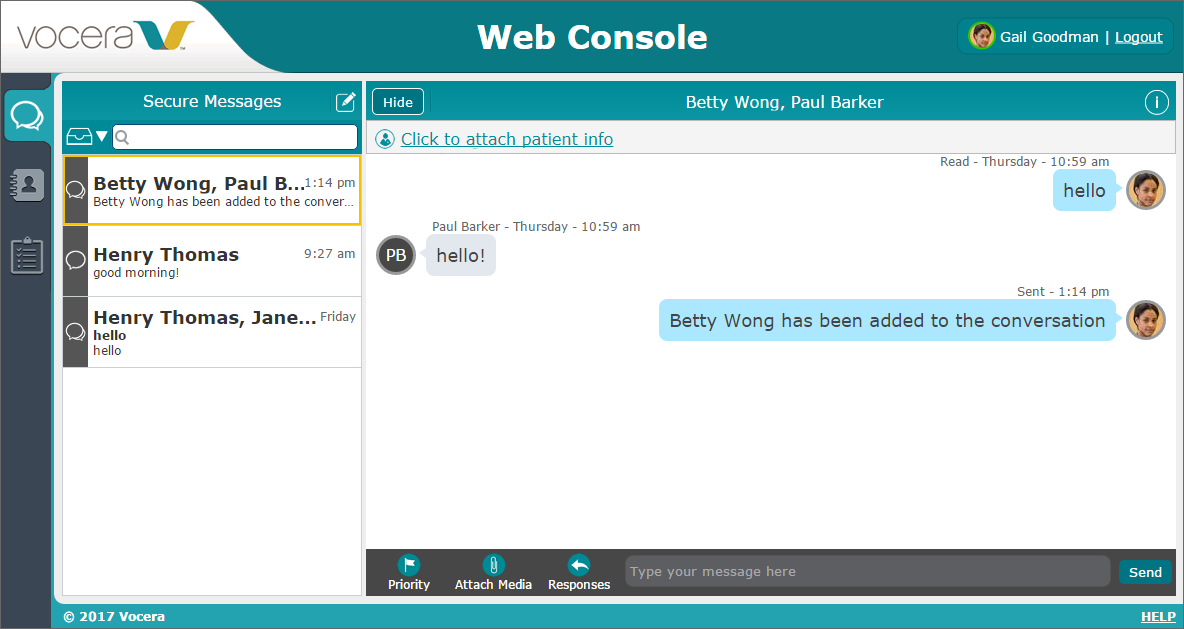Open the clipboard checklist sidebar icon
The image size is (1184, 629).
point(27,255)
